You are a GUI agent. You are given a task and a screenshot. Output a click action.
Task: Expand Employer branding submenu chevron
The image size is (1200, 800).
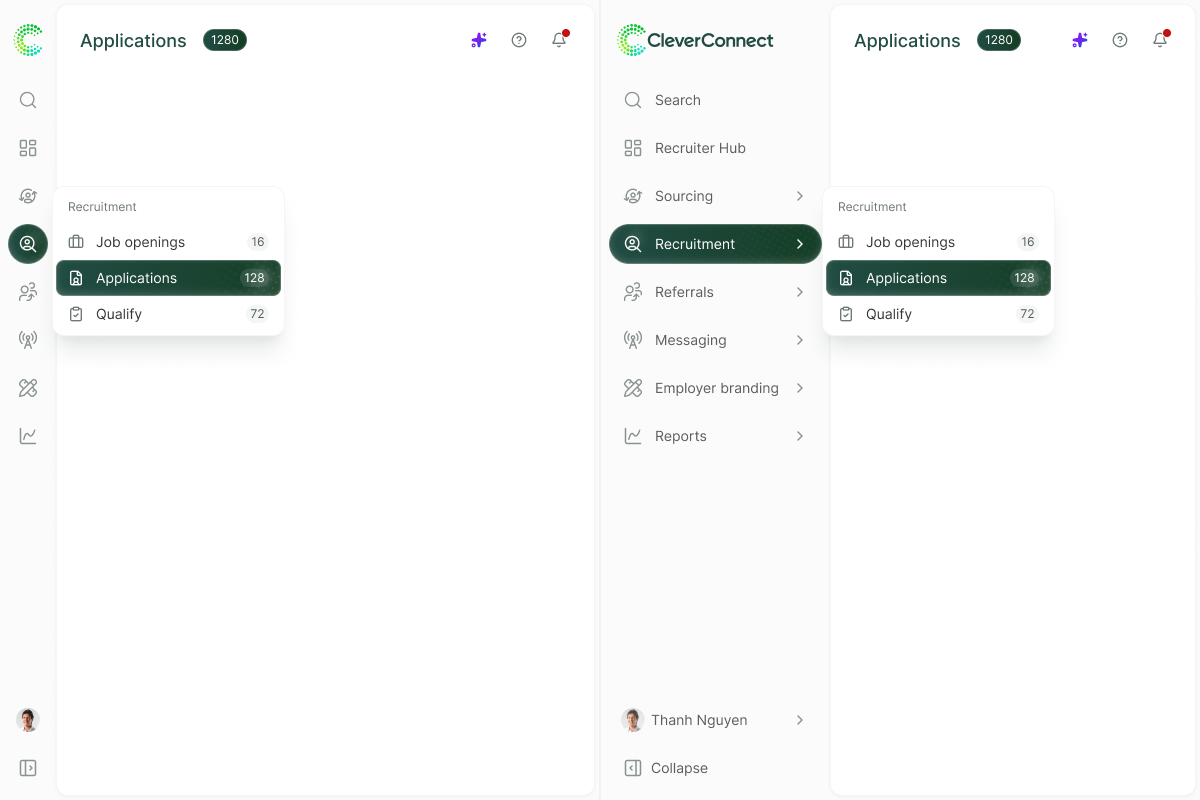(x=800, y=388)
